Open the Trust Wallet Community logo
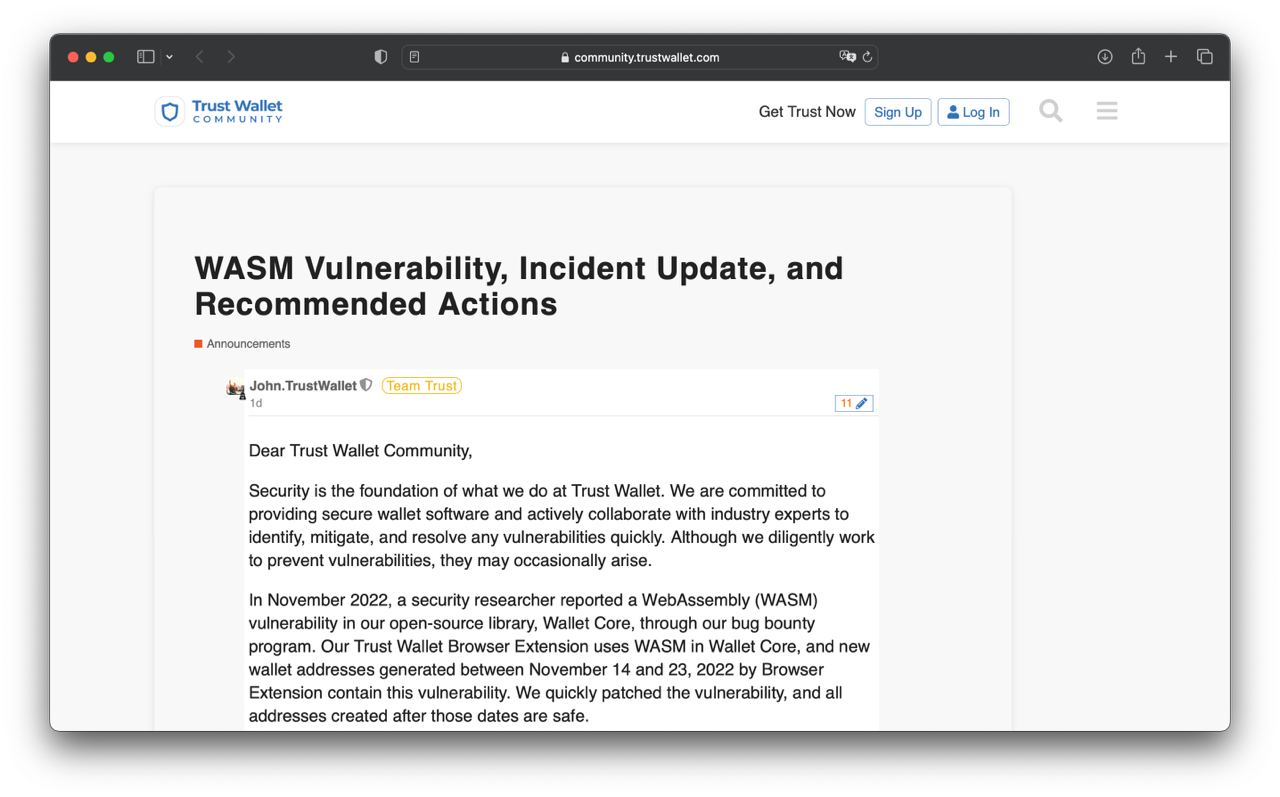Viewport: 1280px width, 797px height. tap(220, 111)
